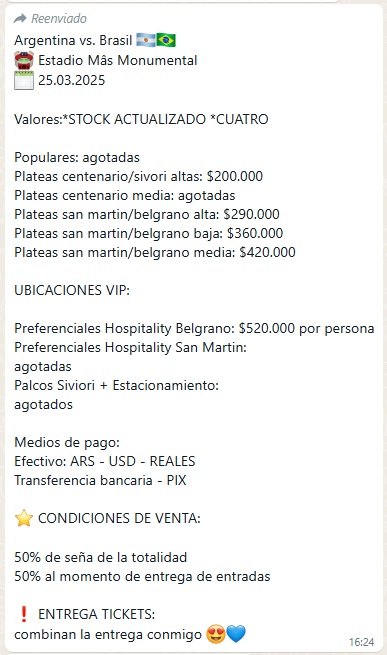Click the heart-eyes emoji
Screen dimensions: 387x655
[x=216, y=634]
